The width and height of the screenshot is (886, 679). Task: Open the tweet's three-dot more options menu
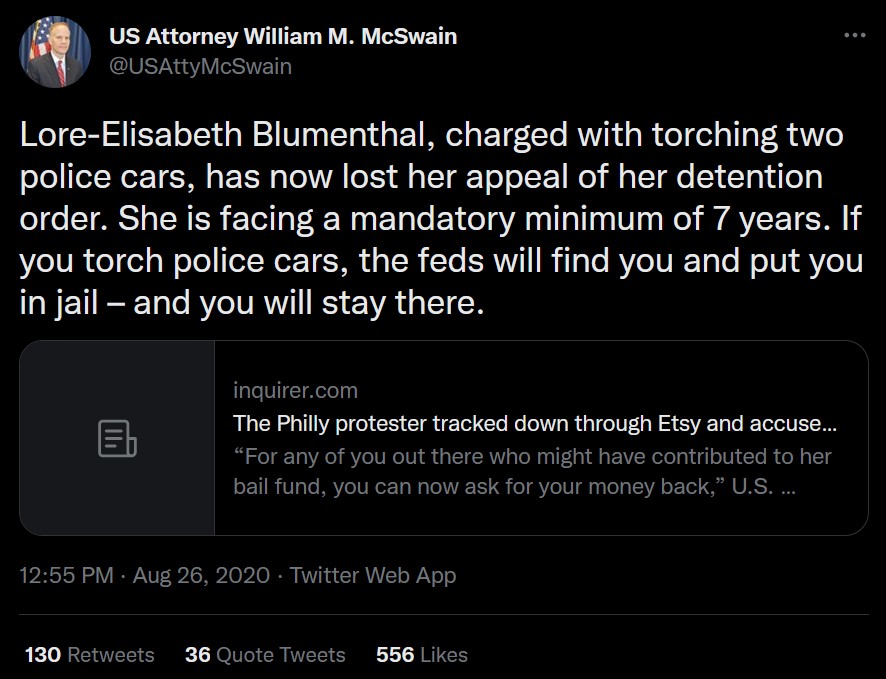point(854,36)
